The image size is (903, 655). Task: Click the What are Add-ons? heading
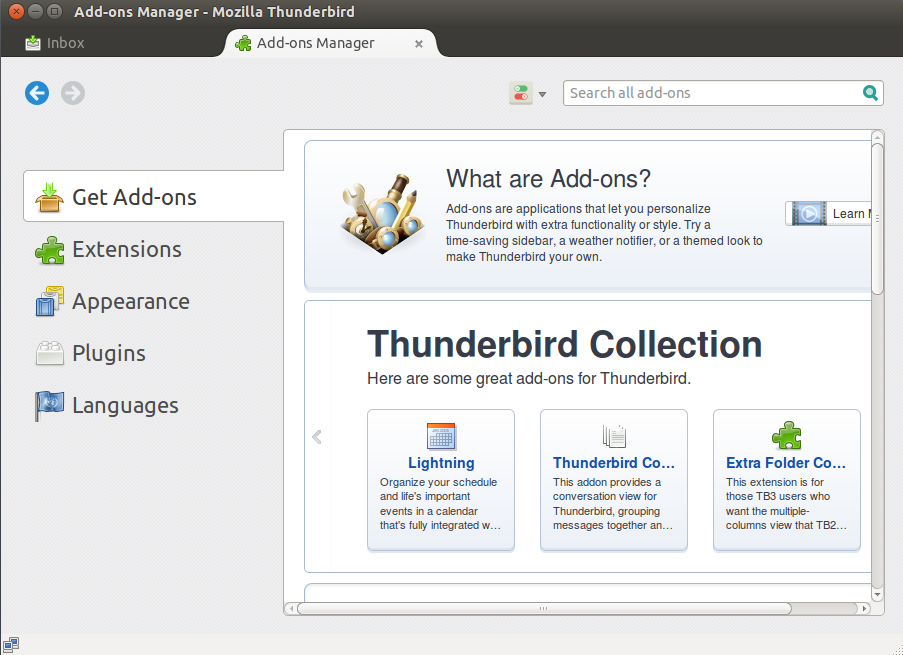tap(548, 179)
